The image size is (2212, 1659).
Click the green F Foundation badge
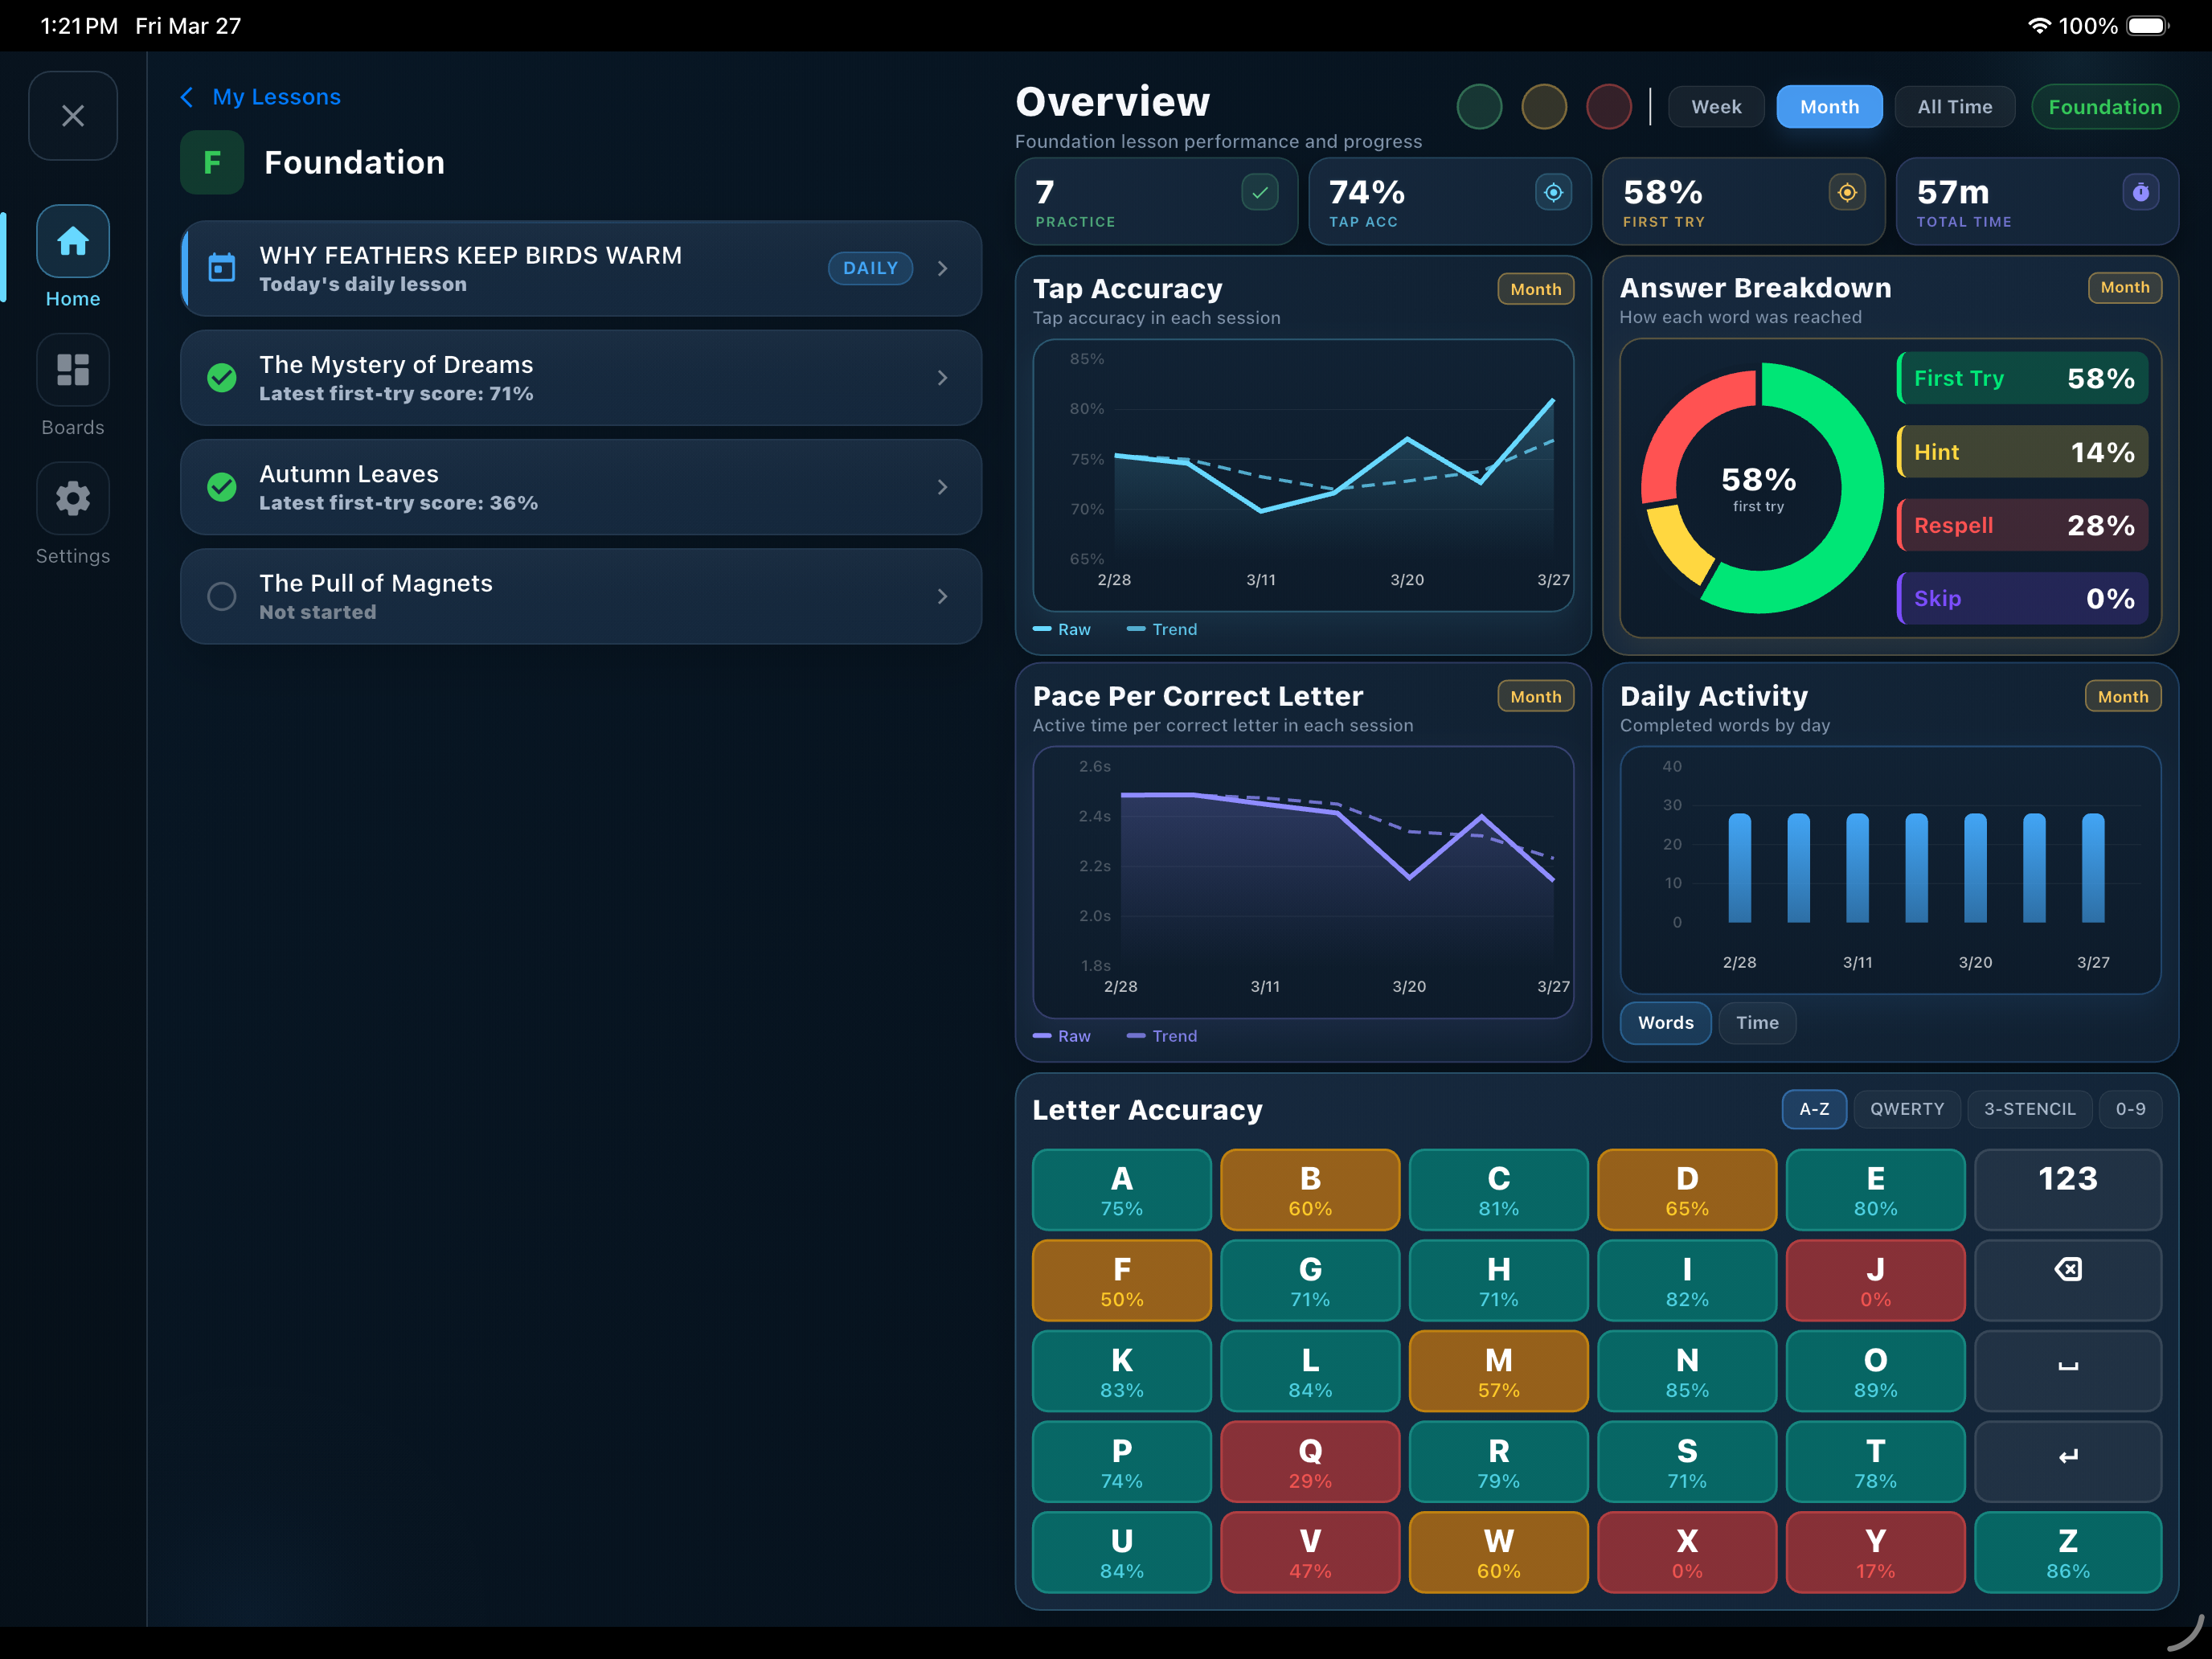click(x=212, y=162)
